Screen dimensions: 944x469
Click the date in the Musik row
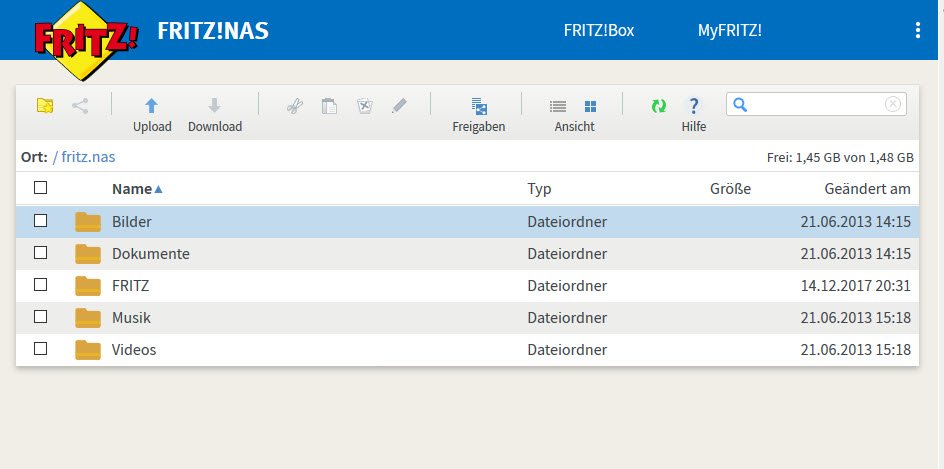coord(856,317)
